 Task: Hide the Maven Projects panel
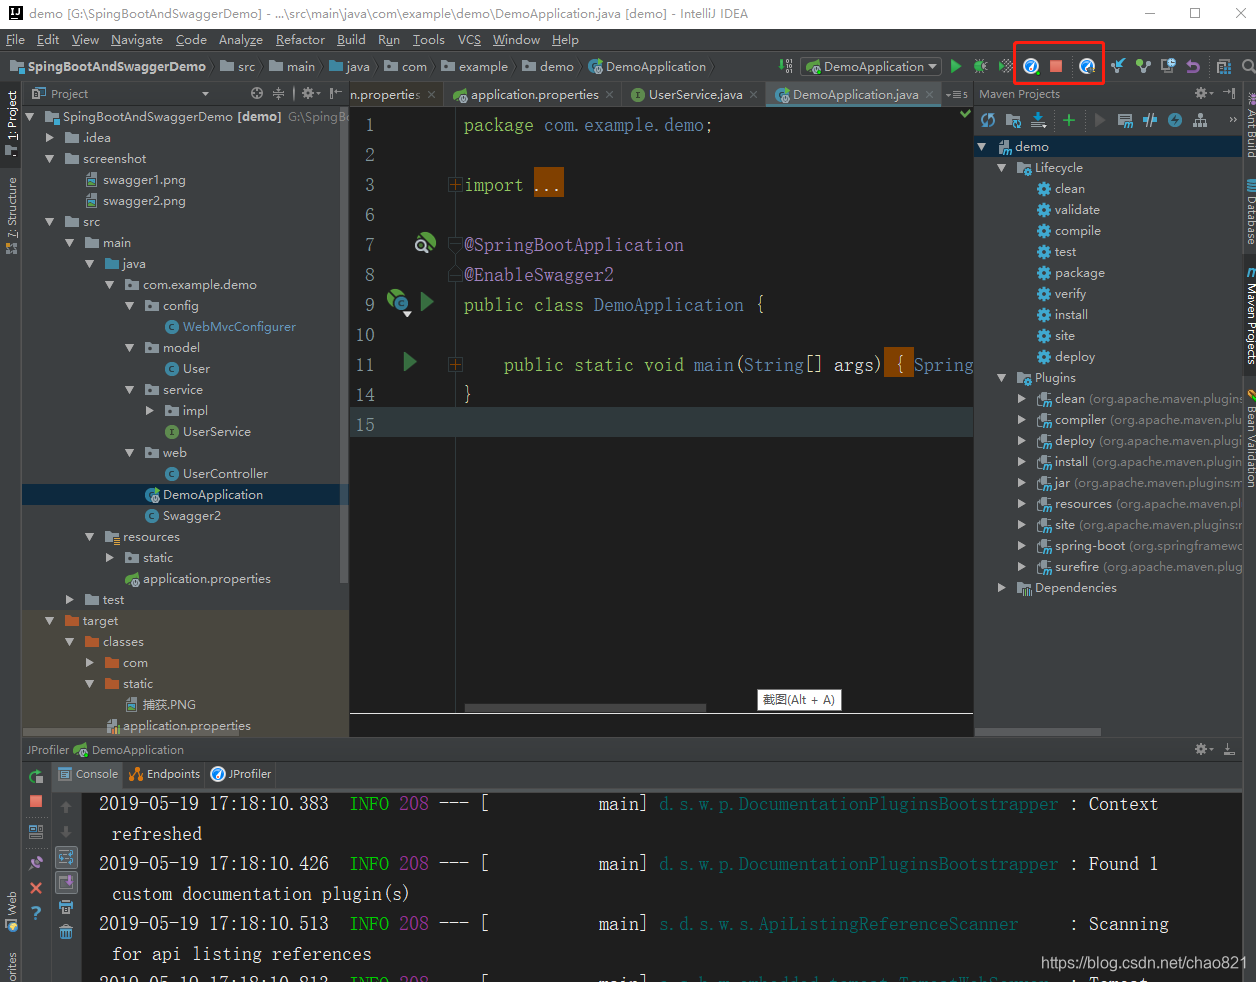[x=1229, y=93]
